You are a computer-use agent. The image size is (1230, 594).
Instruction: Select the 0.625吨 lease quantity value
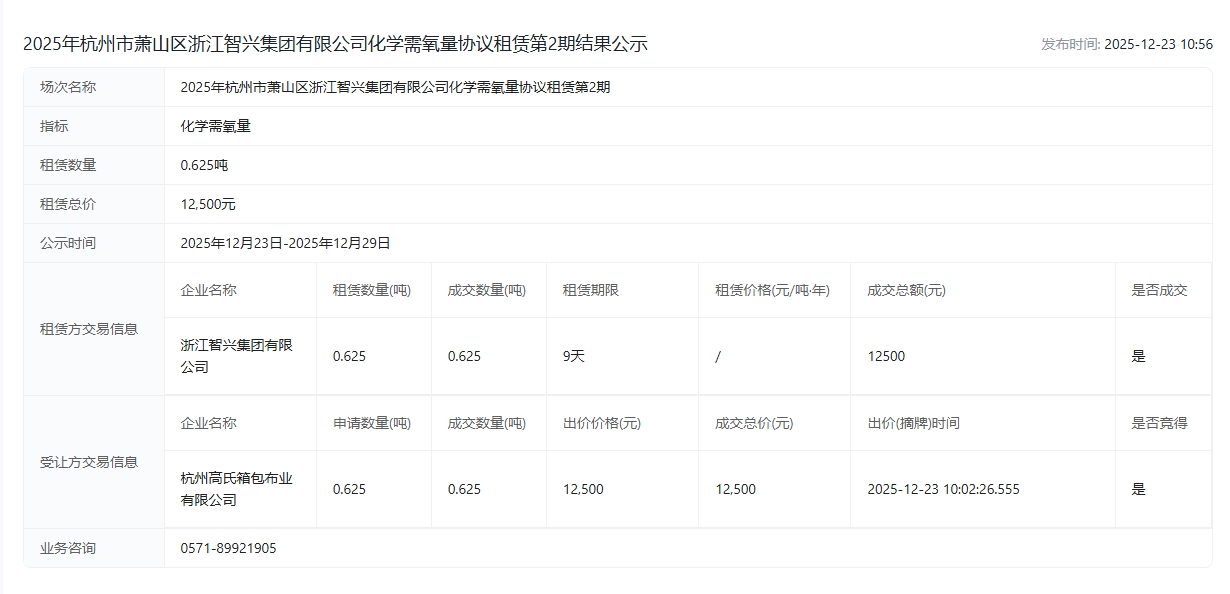pyautogui.click(x=204, y=165)
